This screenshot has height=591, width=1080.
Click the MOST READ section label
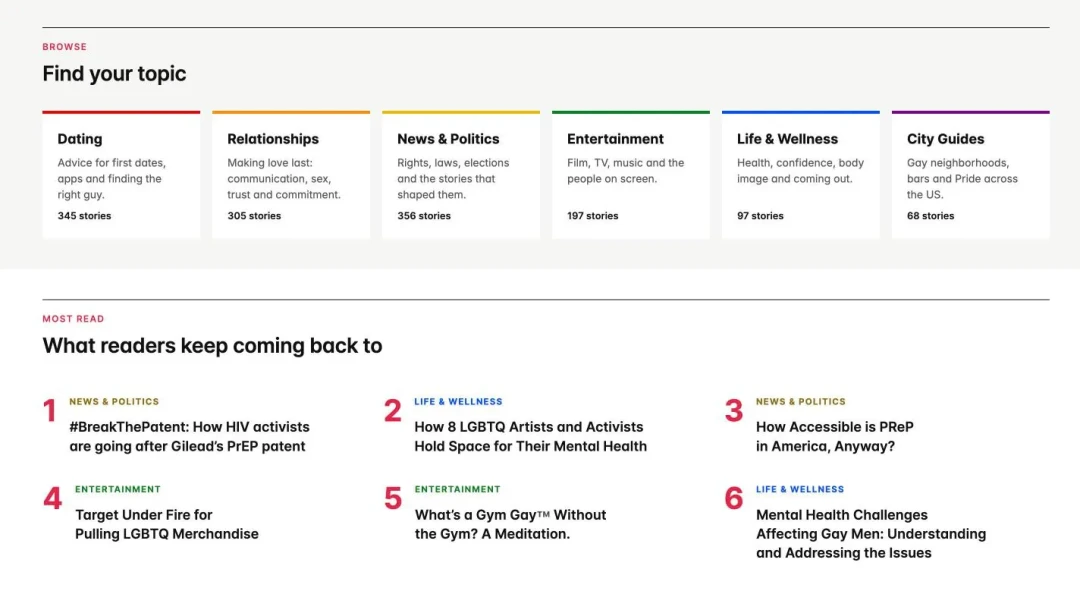[73, 319]
